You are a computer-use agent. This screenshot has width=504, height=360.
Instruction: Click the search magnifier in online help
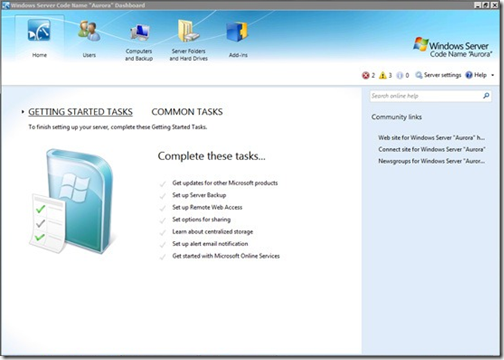point(486,96)
